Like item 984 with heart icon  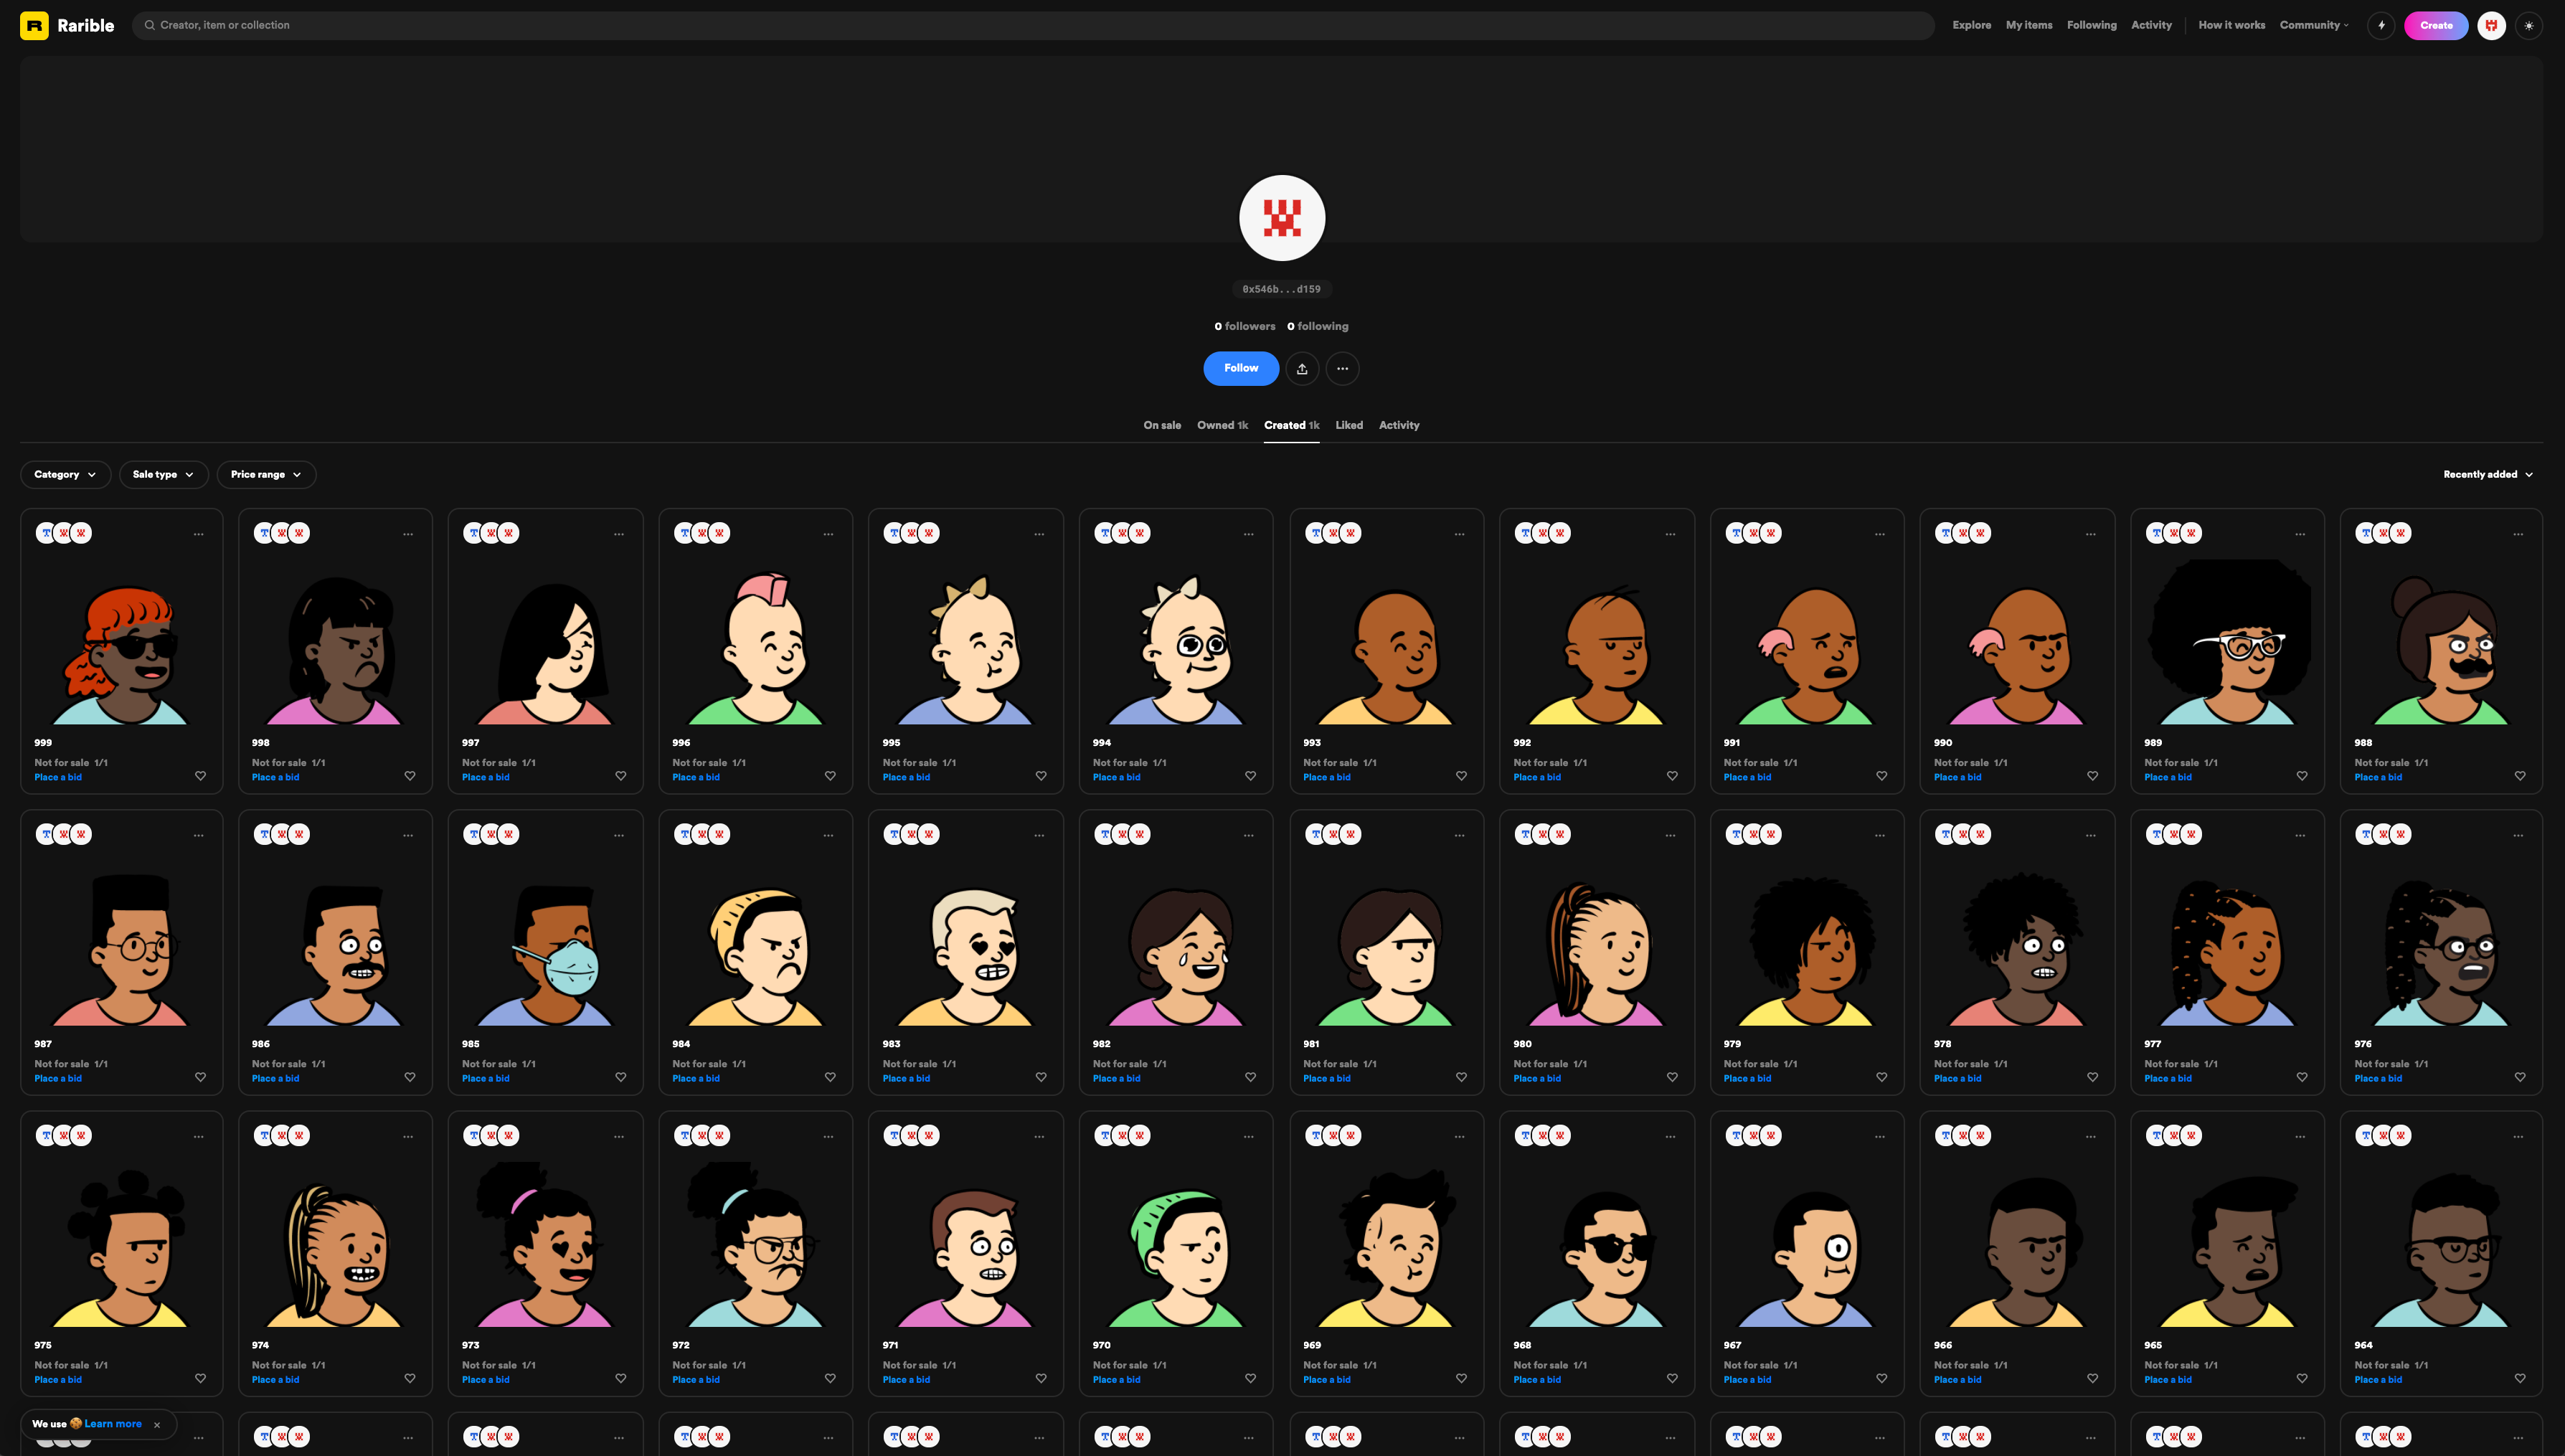(x=830, y=1077)
